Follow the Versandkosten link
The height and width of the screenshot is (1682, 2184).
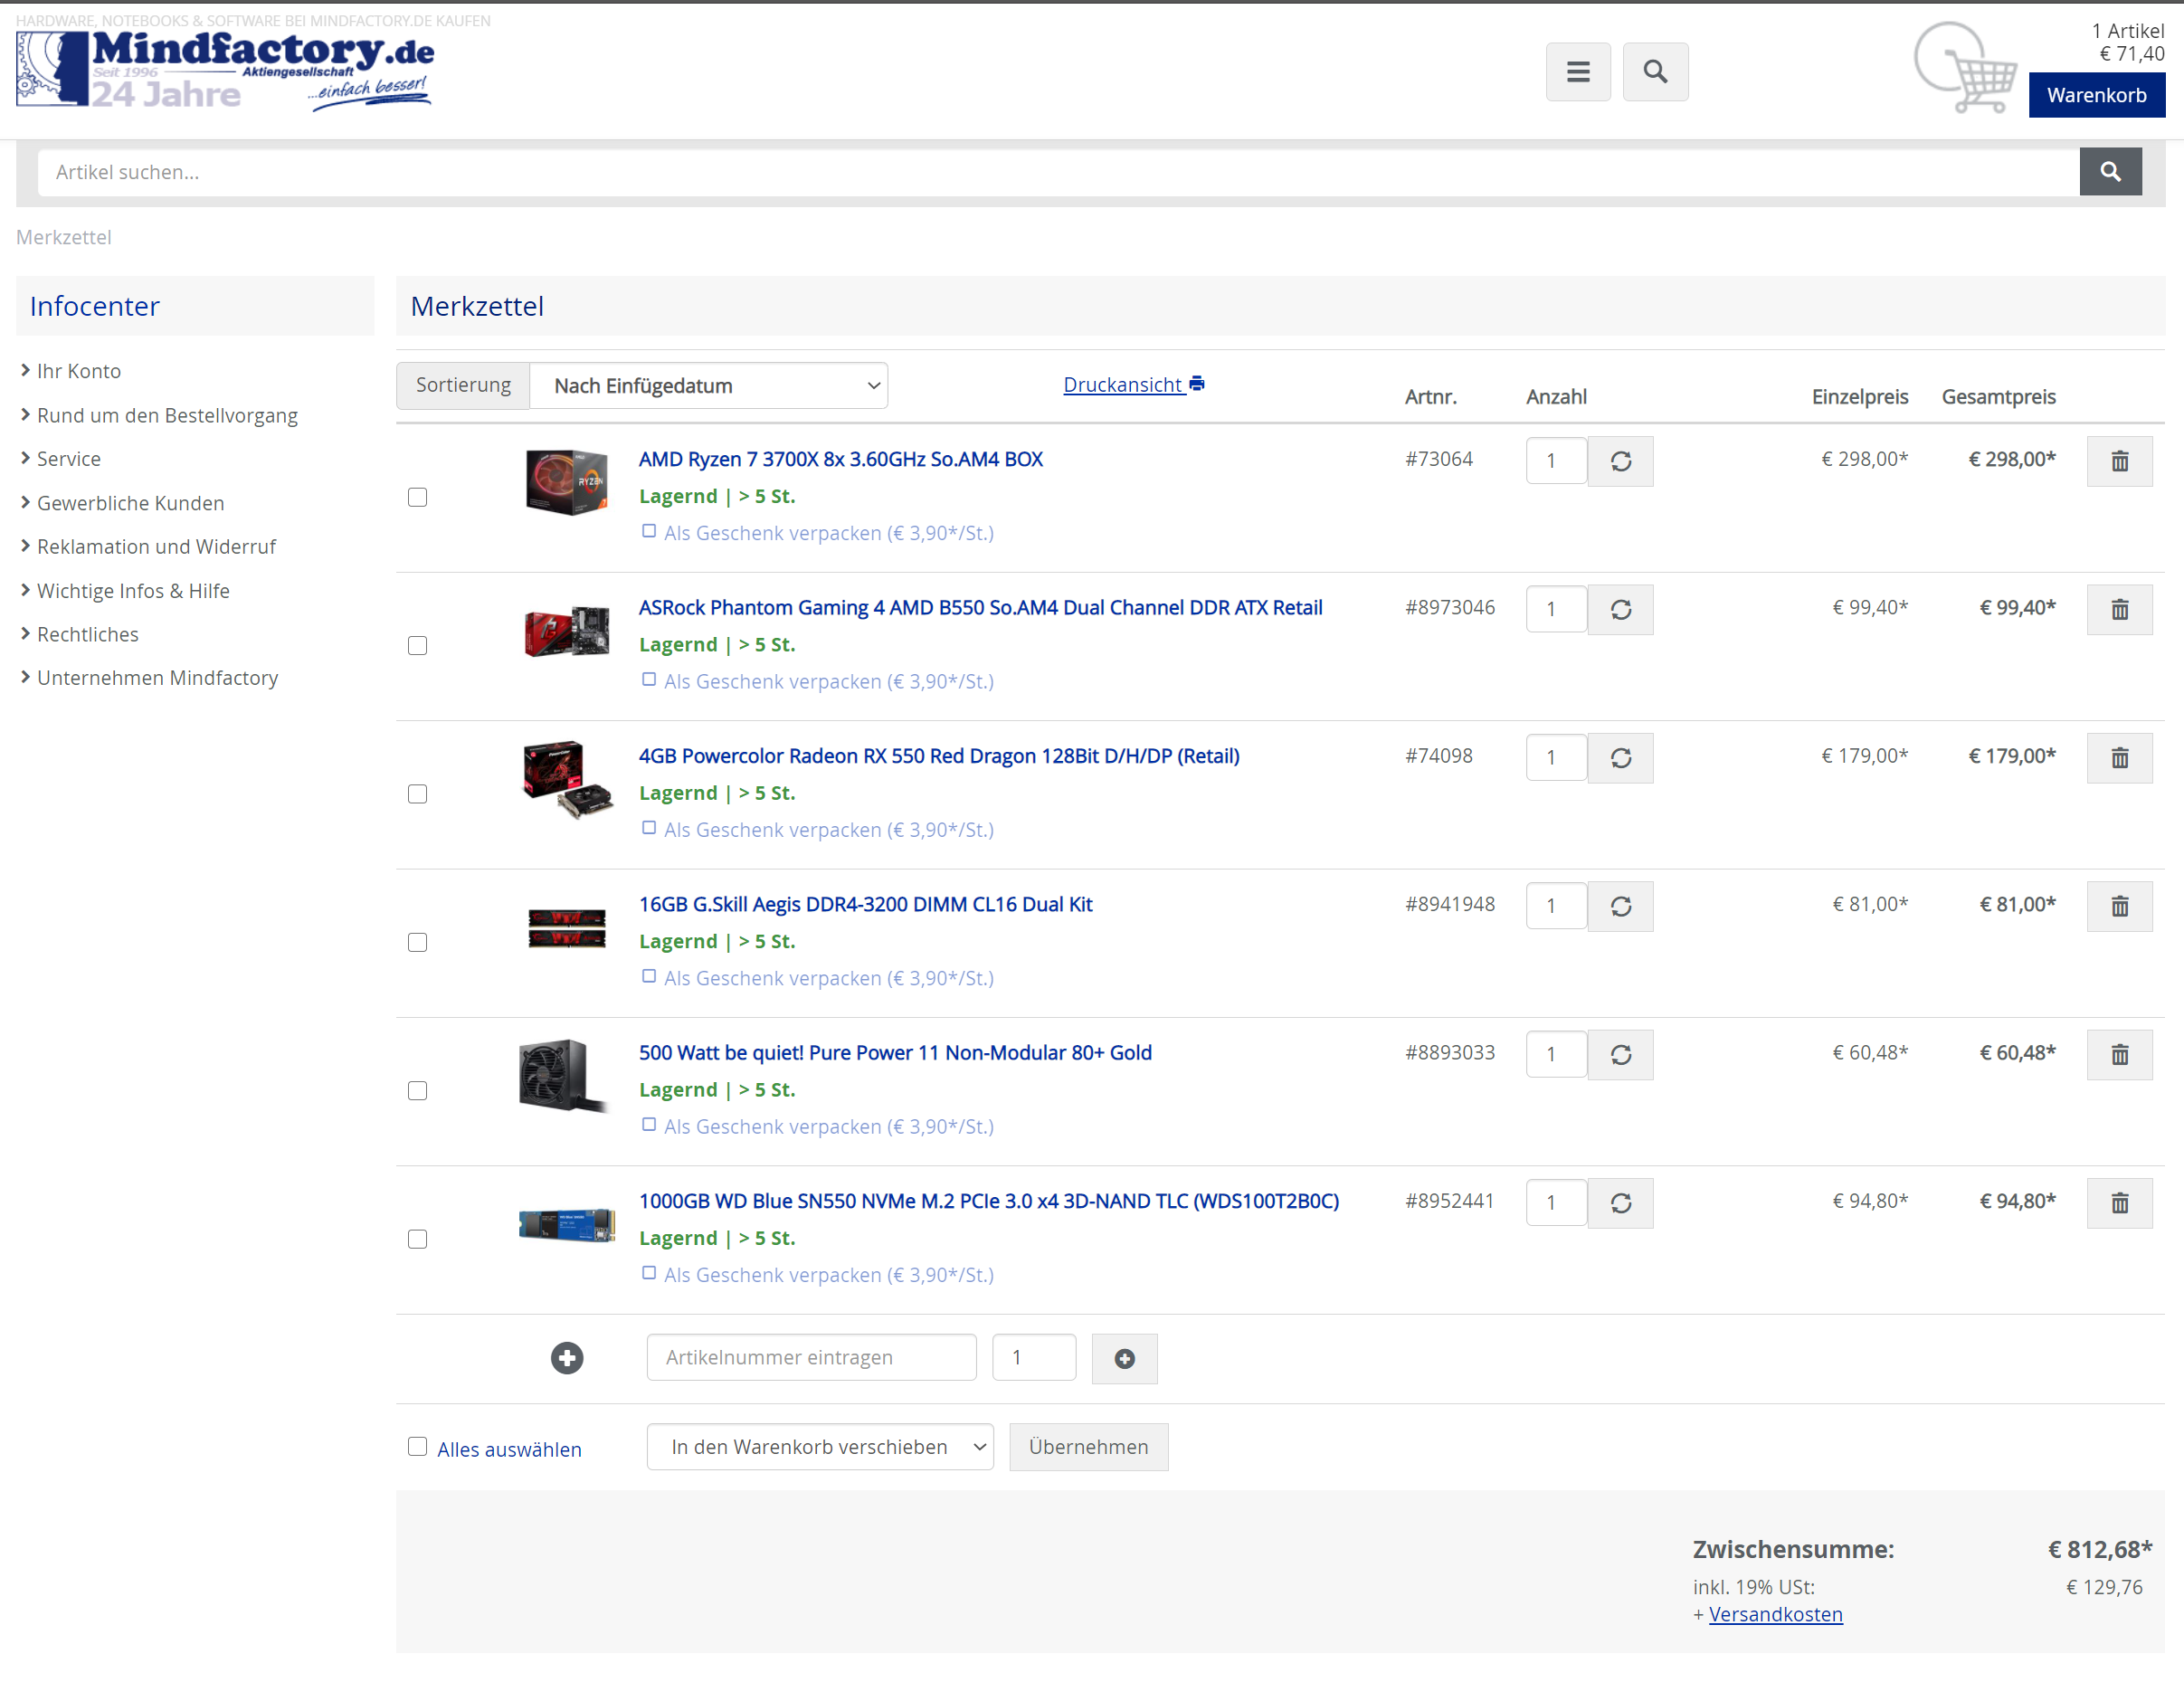1775,1614
